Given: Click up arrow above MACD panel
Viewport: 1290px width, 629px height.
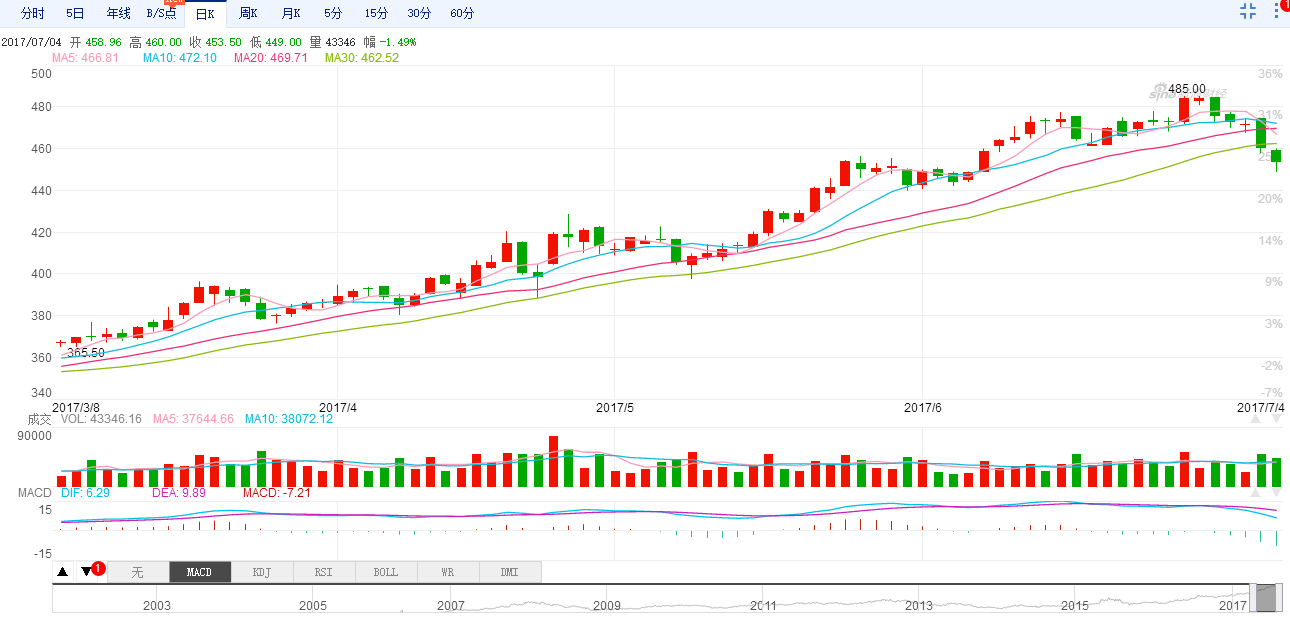Looking at the screenshot, I should (x=1255, y=493).
